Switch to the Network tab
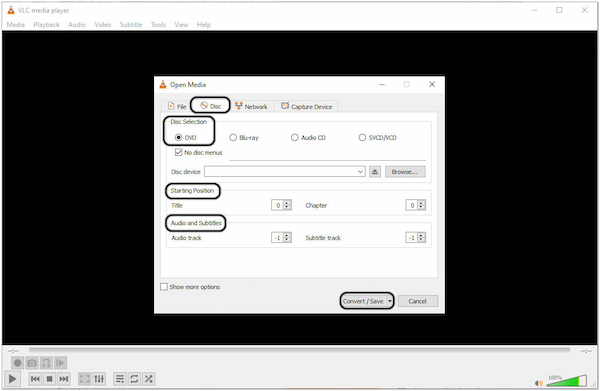600x391 pixels. pyautogui.click(x=251, y=106)
